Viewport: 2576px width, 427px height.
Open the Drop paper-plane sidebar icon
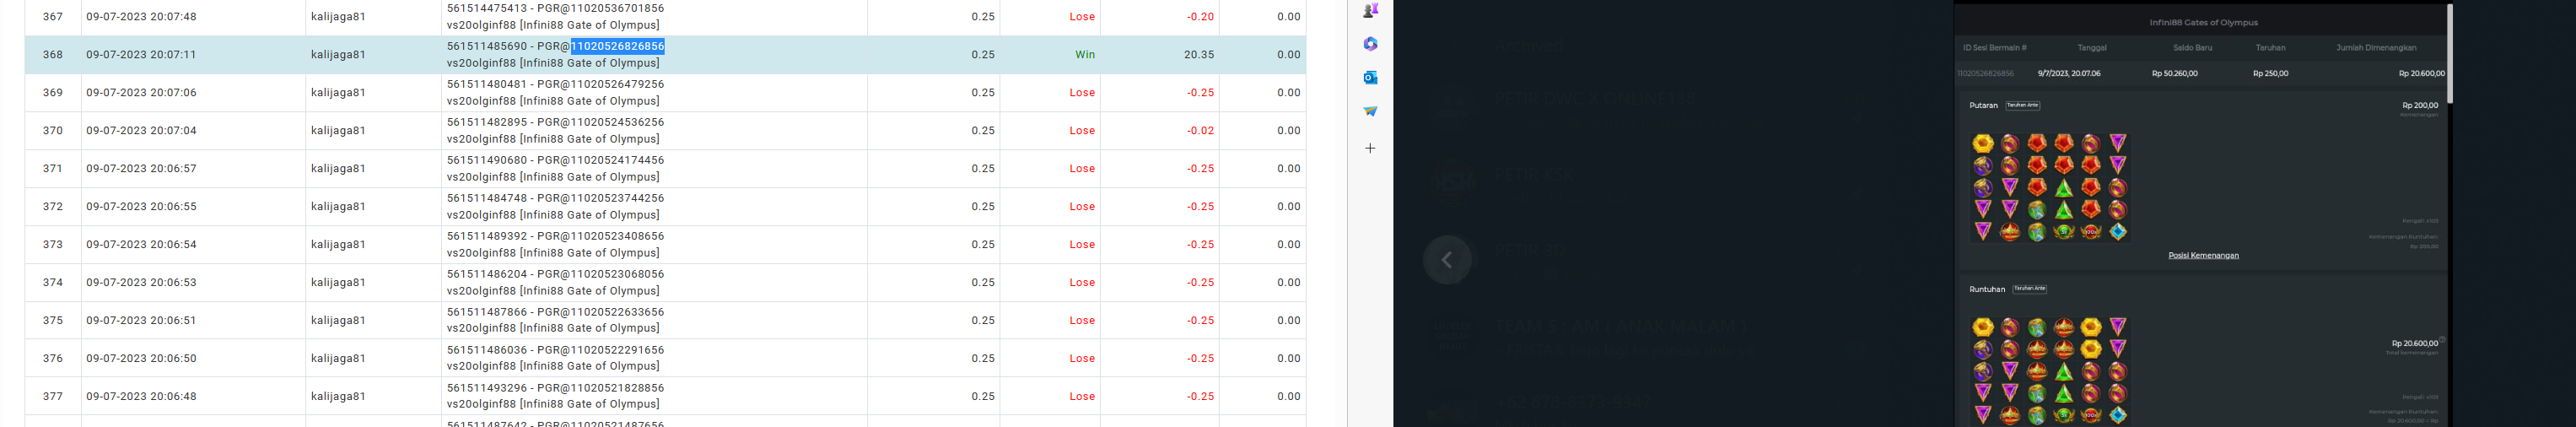[1370, 111]
